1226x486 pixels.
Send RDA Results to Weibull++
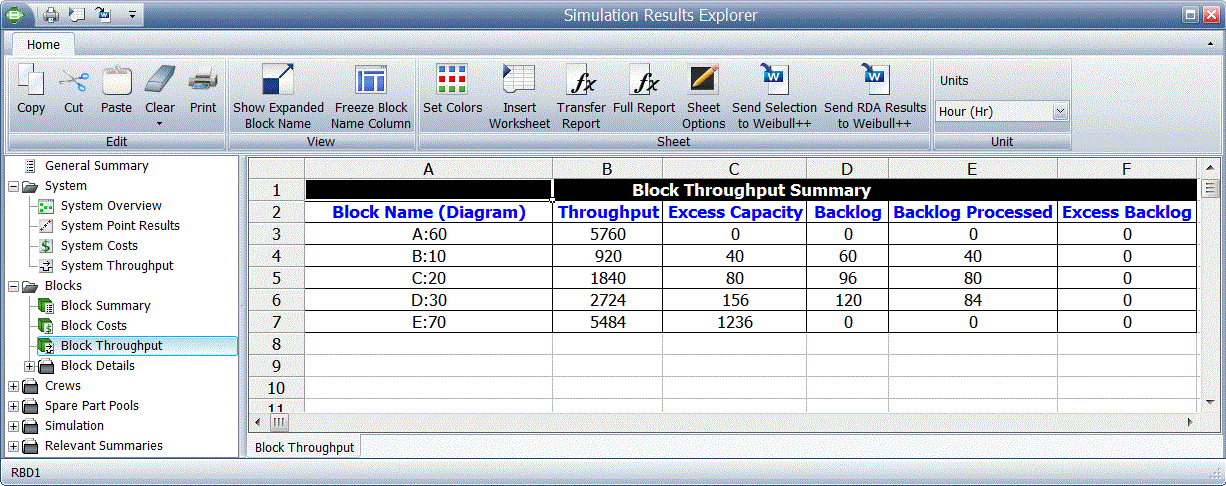click(x=875, y=82)
